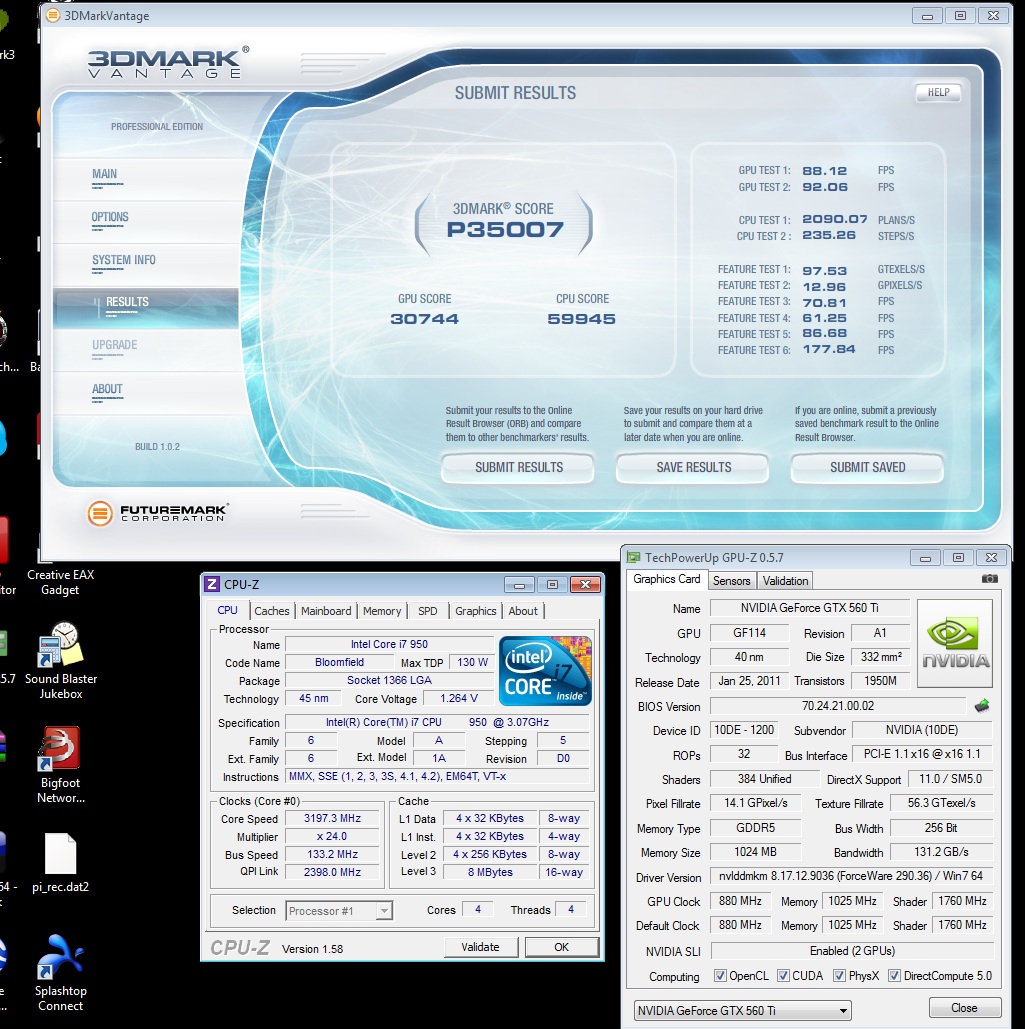Click the OK button in CPU-Z

coord(562,947)
